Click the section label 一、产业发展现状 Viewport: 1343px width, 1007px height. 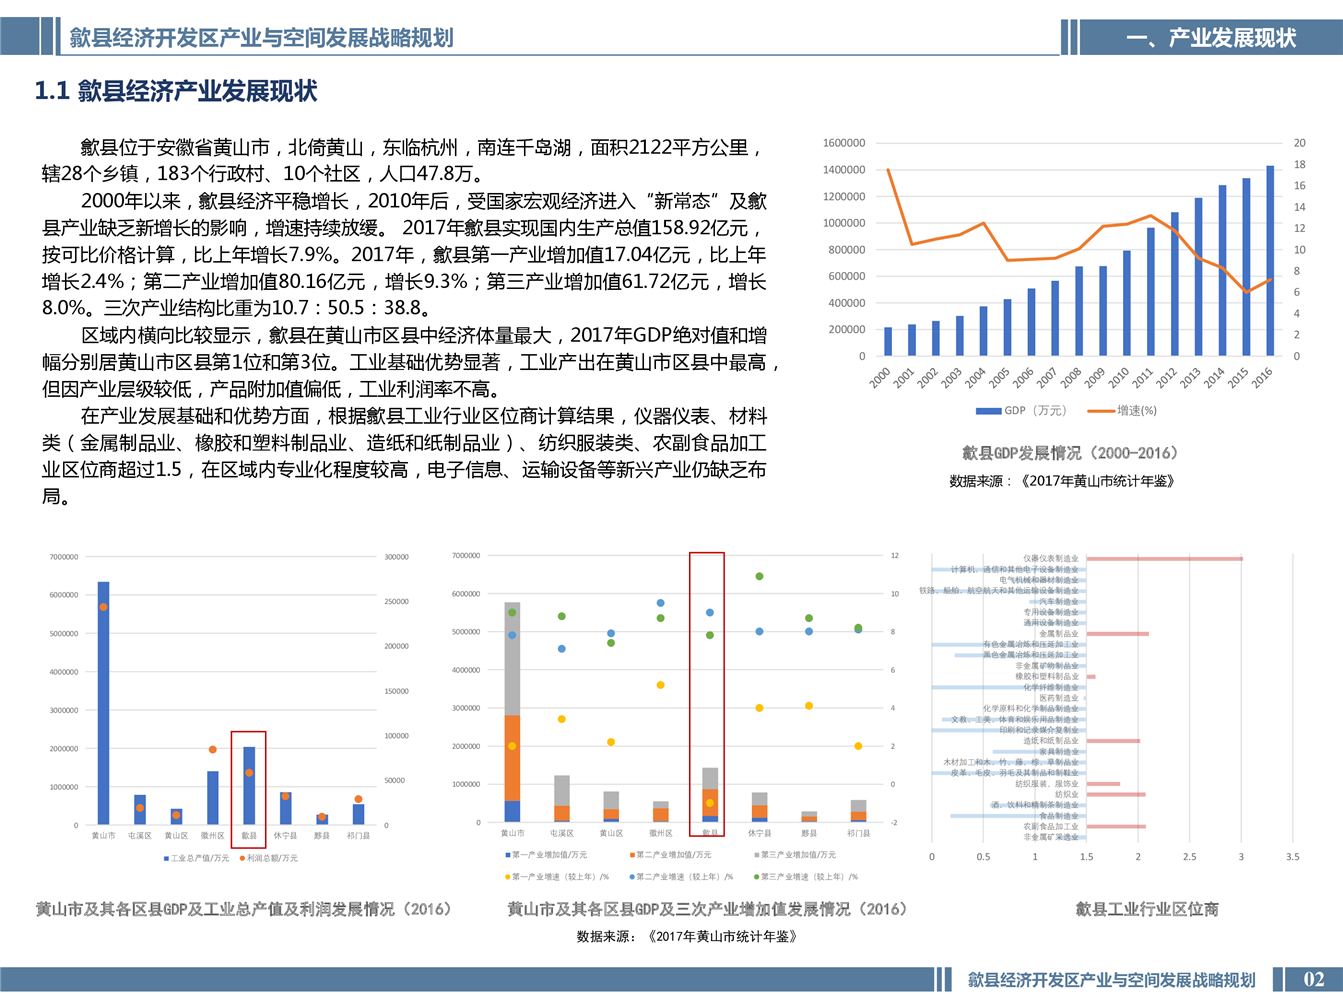(1211, 38)
